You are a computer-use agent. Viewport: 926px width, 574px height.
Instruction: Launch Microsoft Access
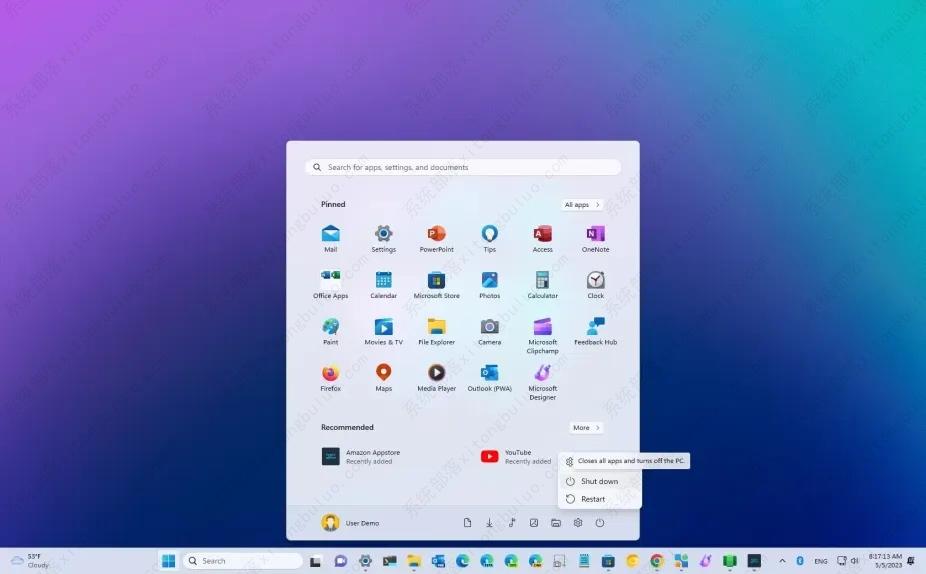(x=542, y=239)
